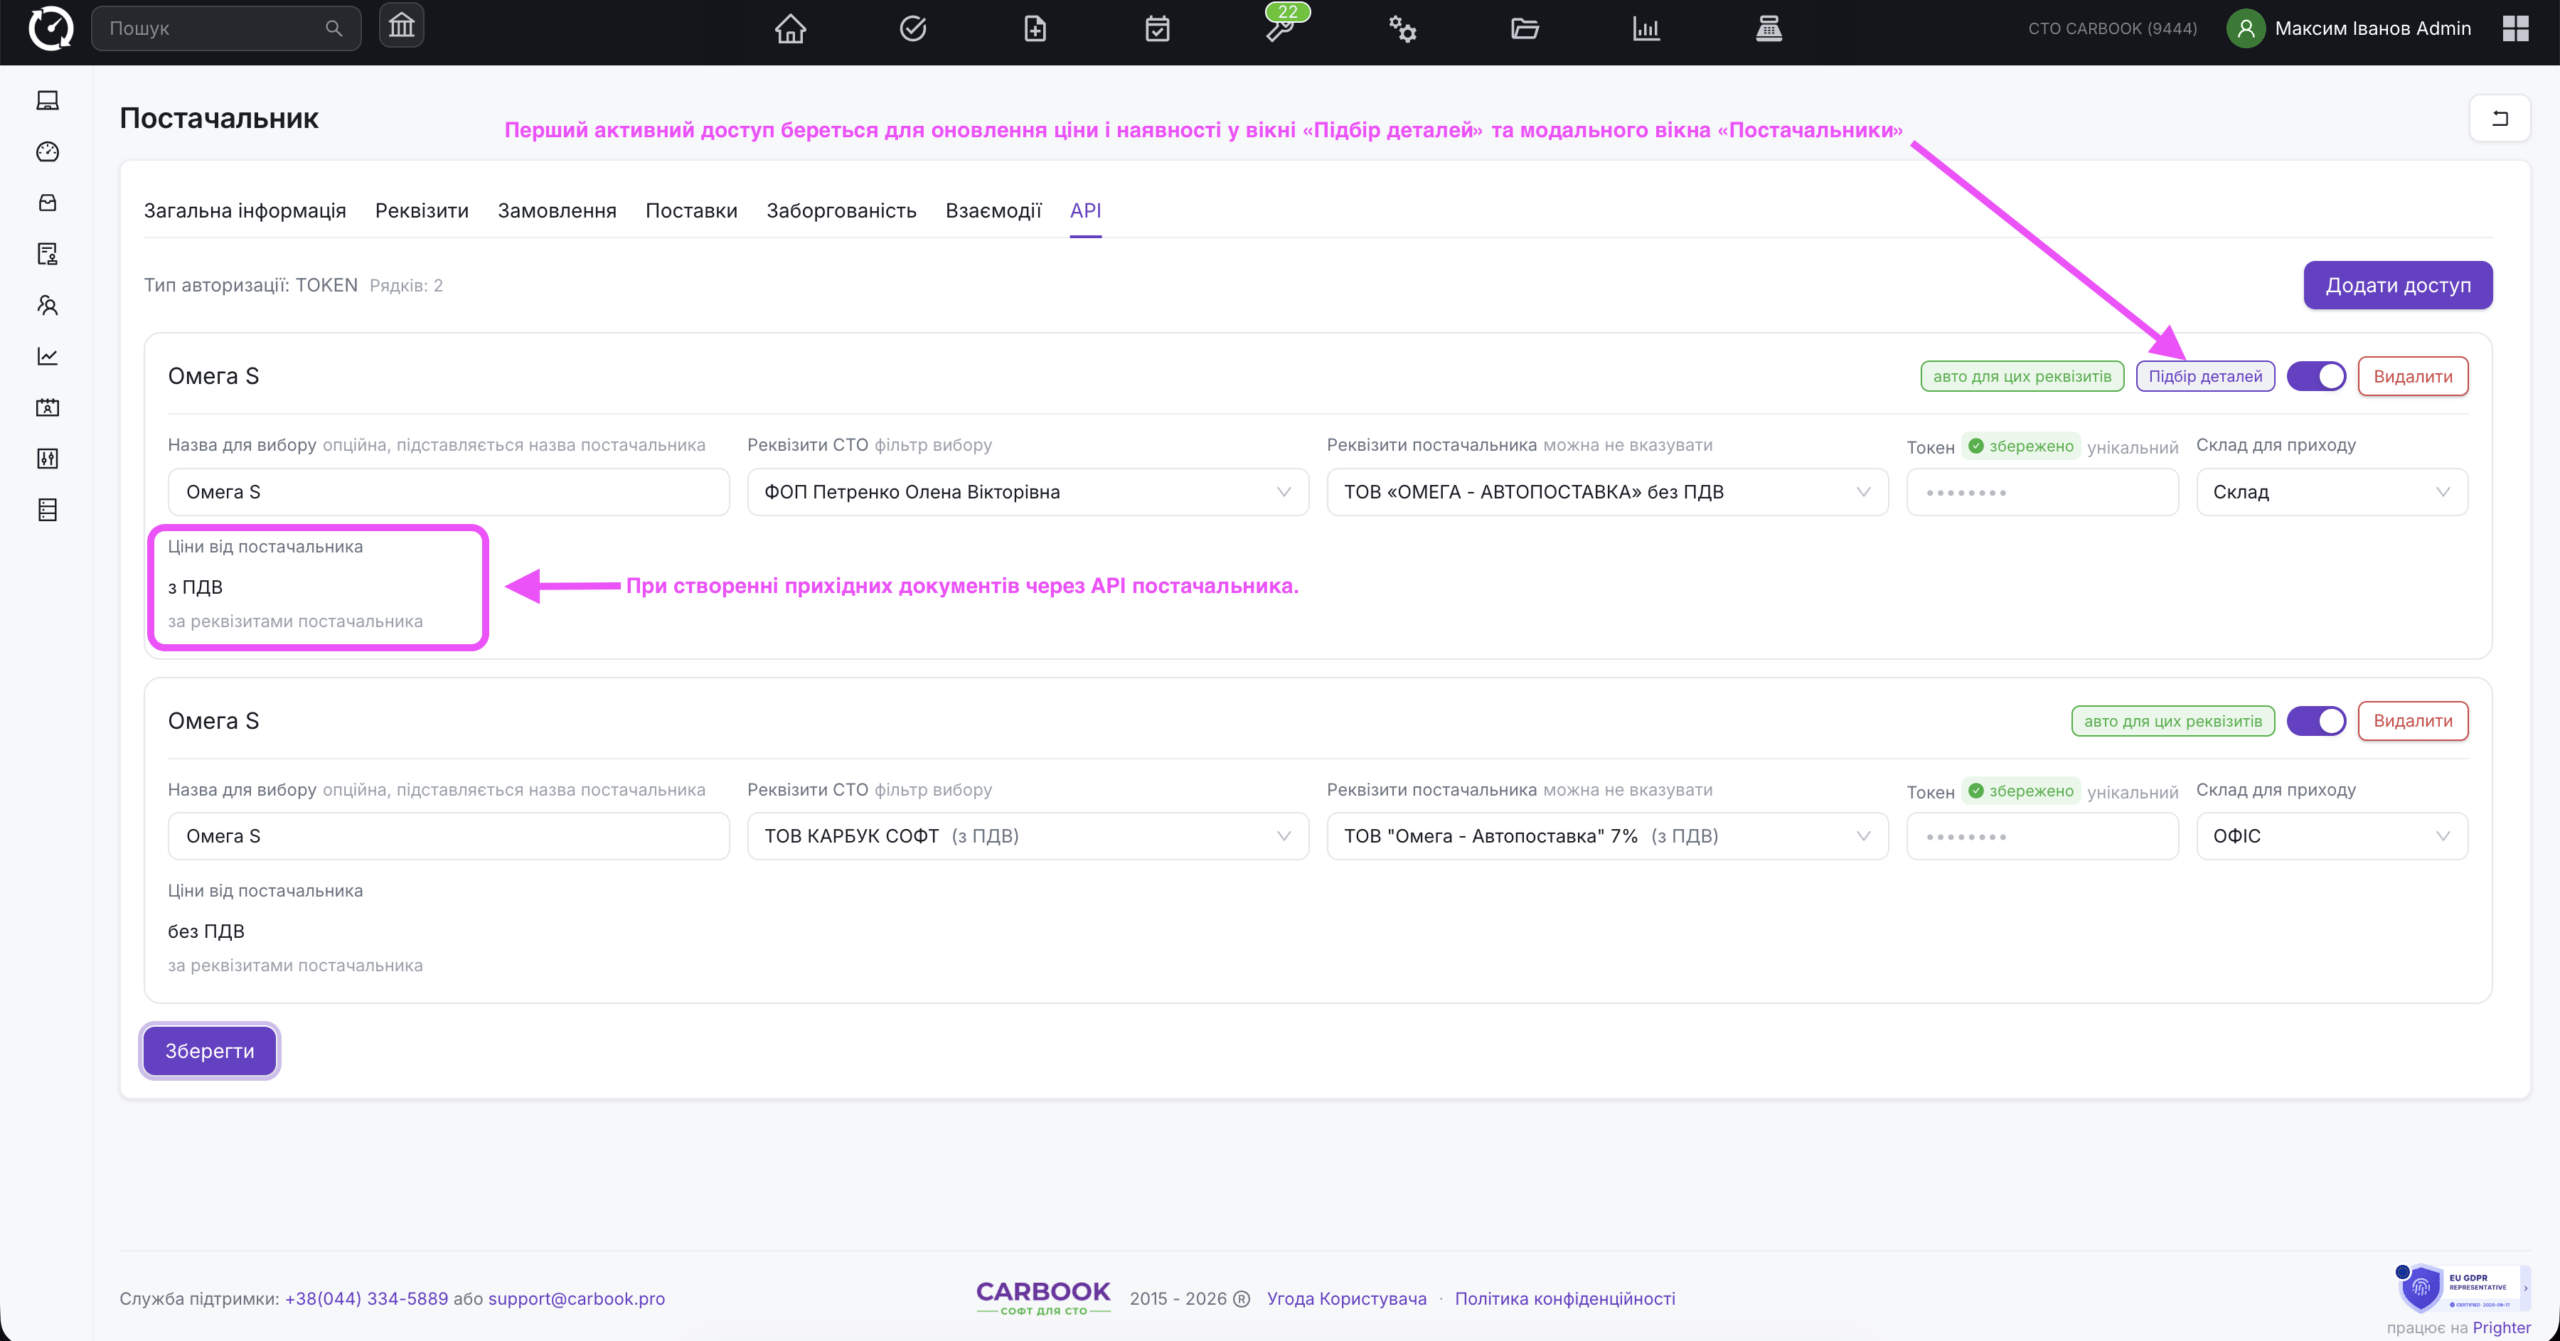Click the laptop icon in left sidebar
This screenshot has height=1341, width=2560.
[x=47, y=100]
